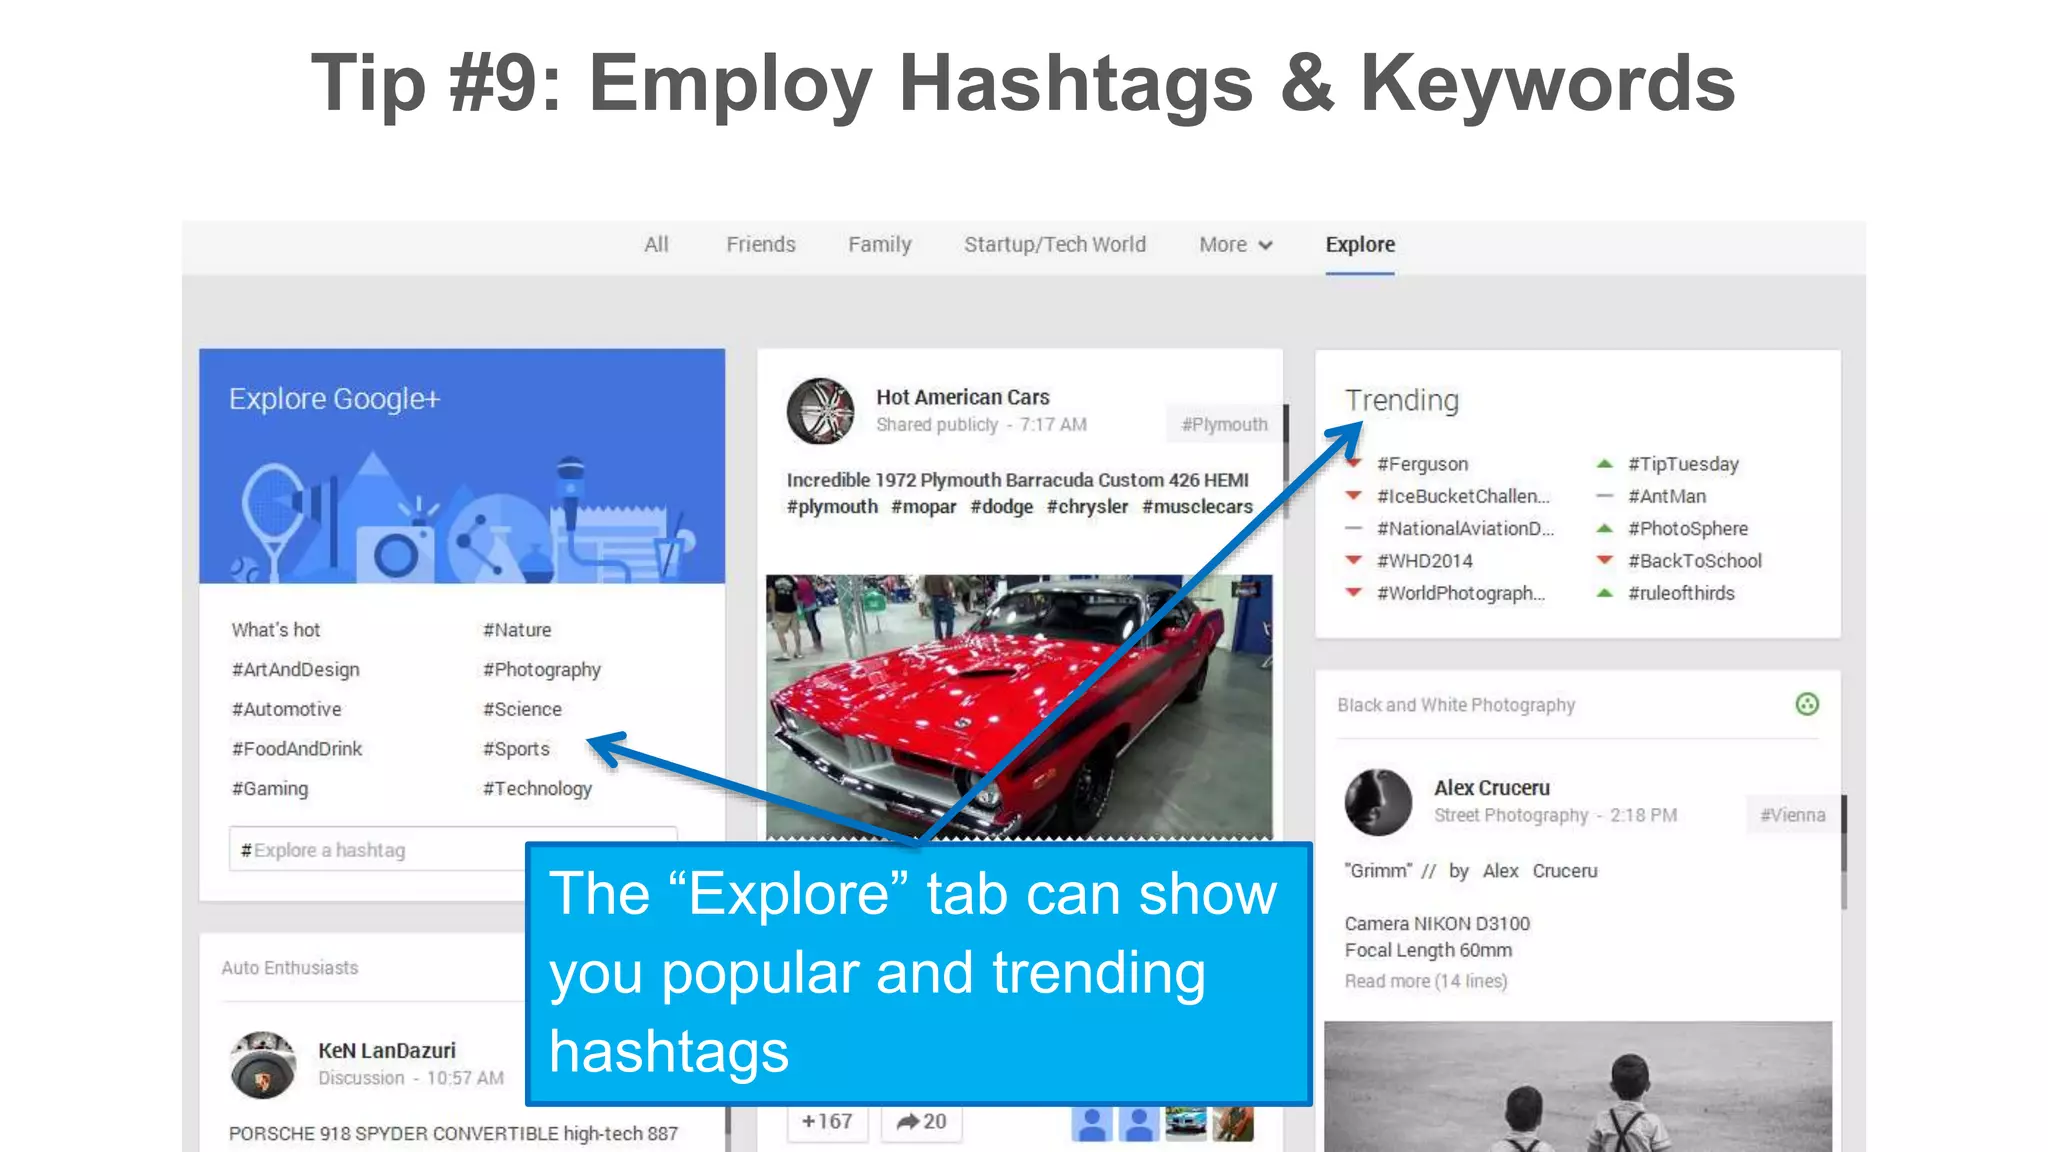
Task: Open #FoodAndDrink hashtag
Action: tap(297, 749)
